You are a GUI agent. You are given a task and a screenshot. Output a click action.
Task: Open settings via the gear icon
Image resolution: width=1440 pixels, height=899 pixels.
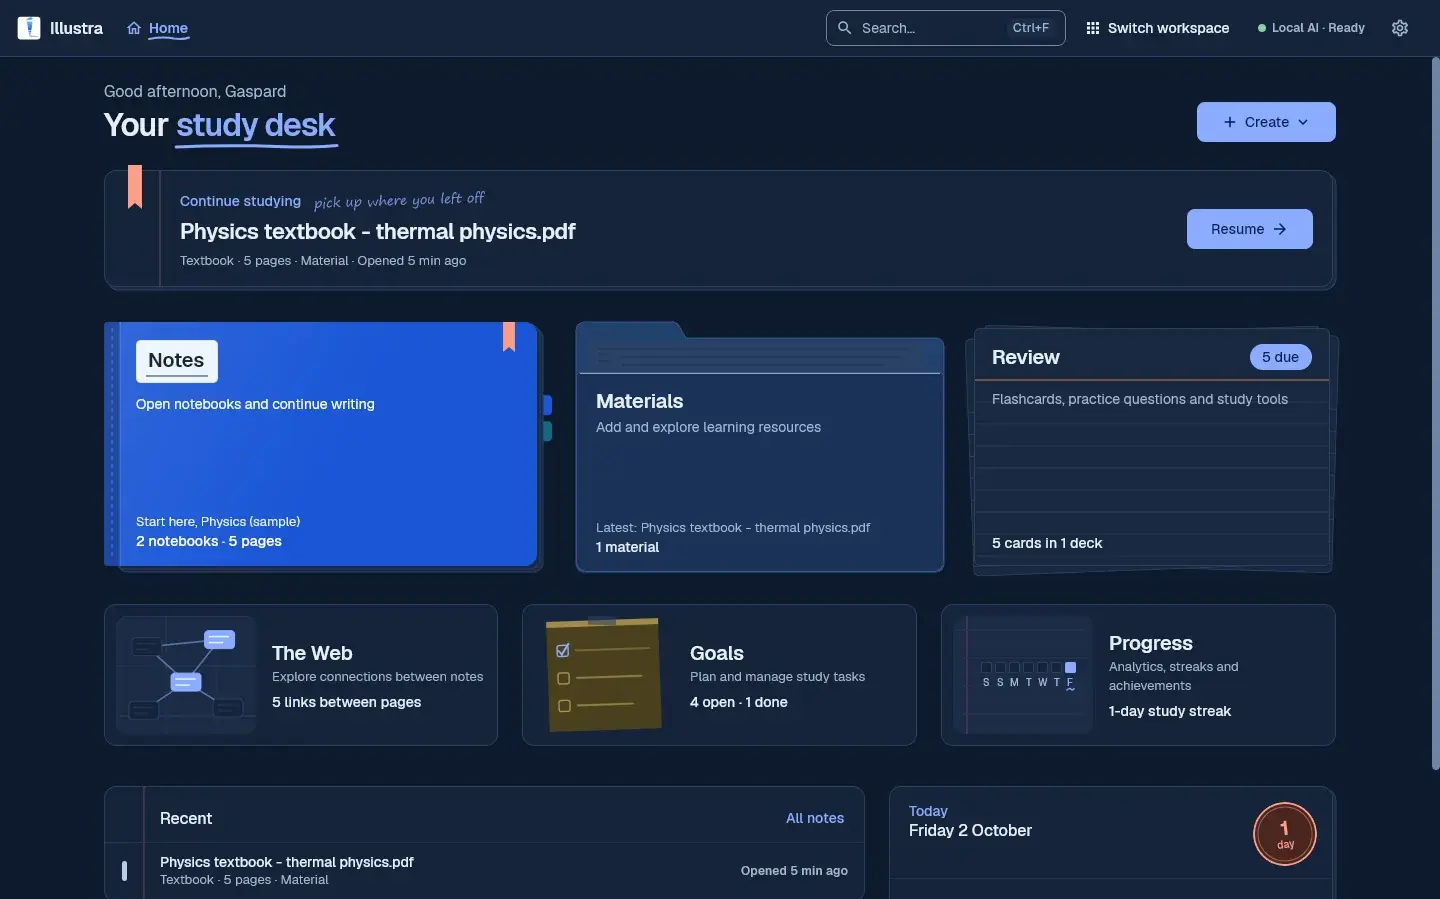[1400, 28]
